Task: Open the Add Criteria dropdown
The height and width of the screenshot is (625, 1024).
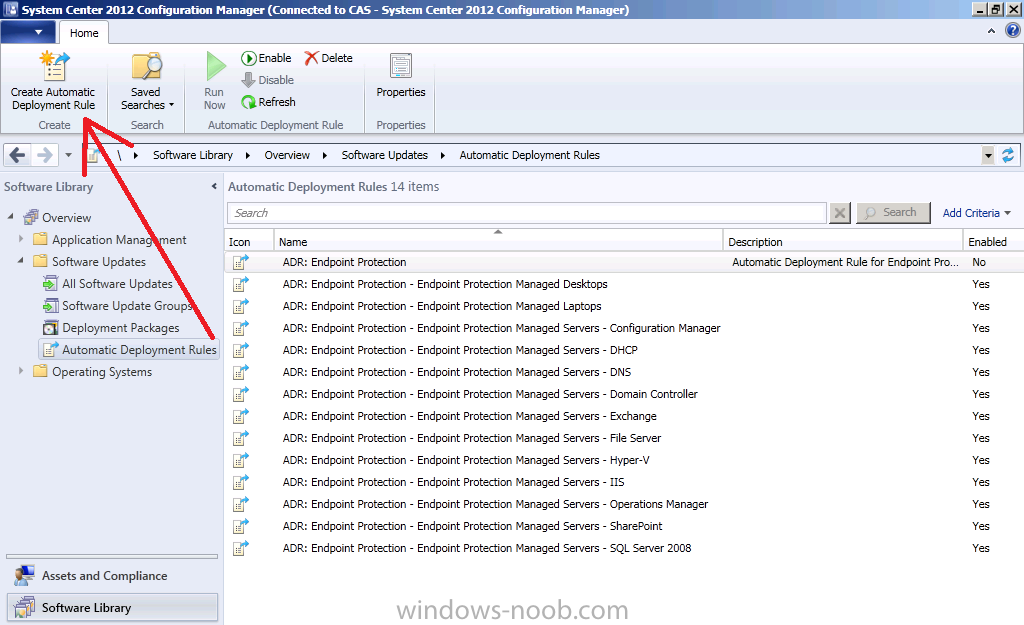Action: pos(976,213)
